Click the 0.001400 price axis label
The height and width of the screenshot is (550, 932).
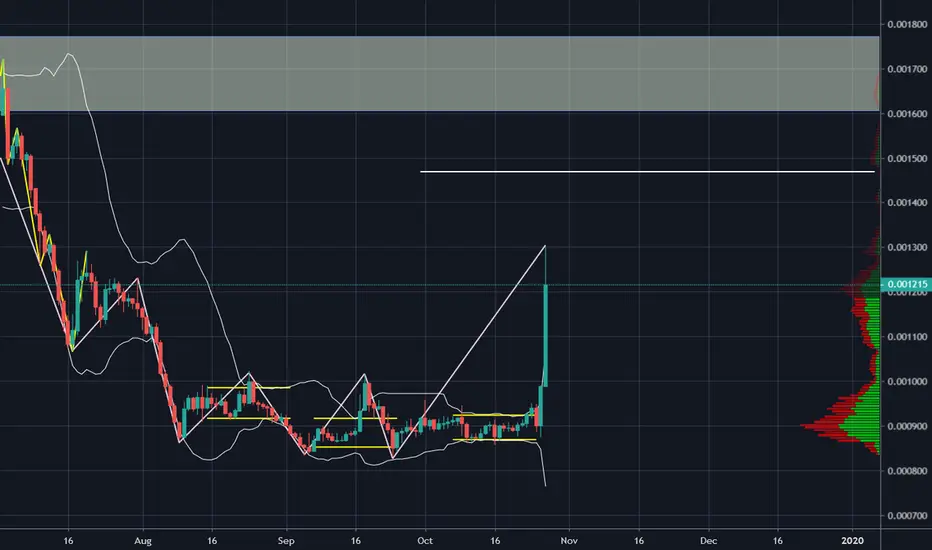(907, 203)
